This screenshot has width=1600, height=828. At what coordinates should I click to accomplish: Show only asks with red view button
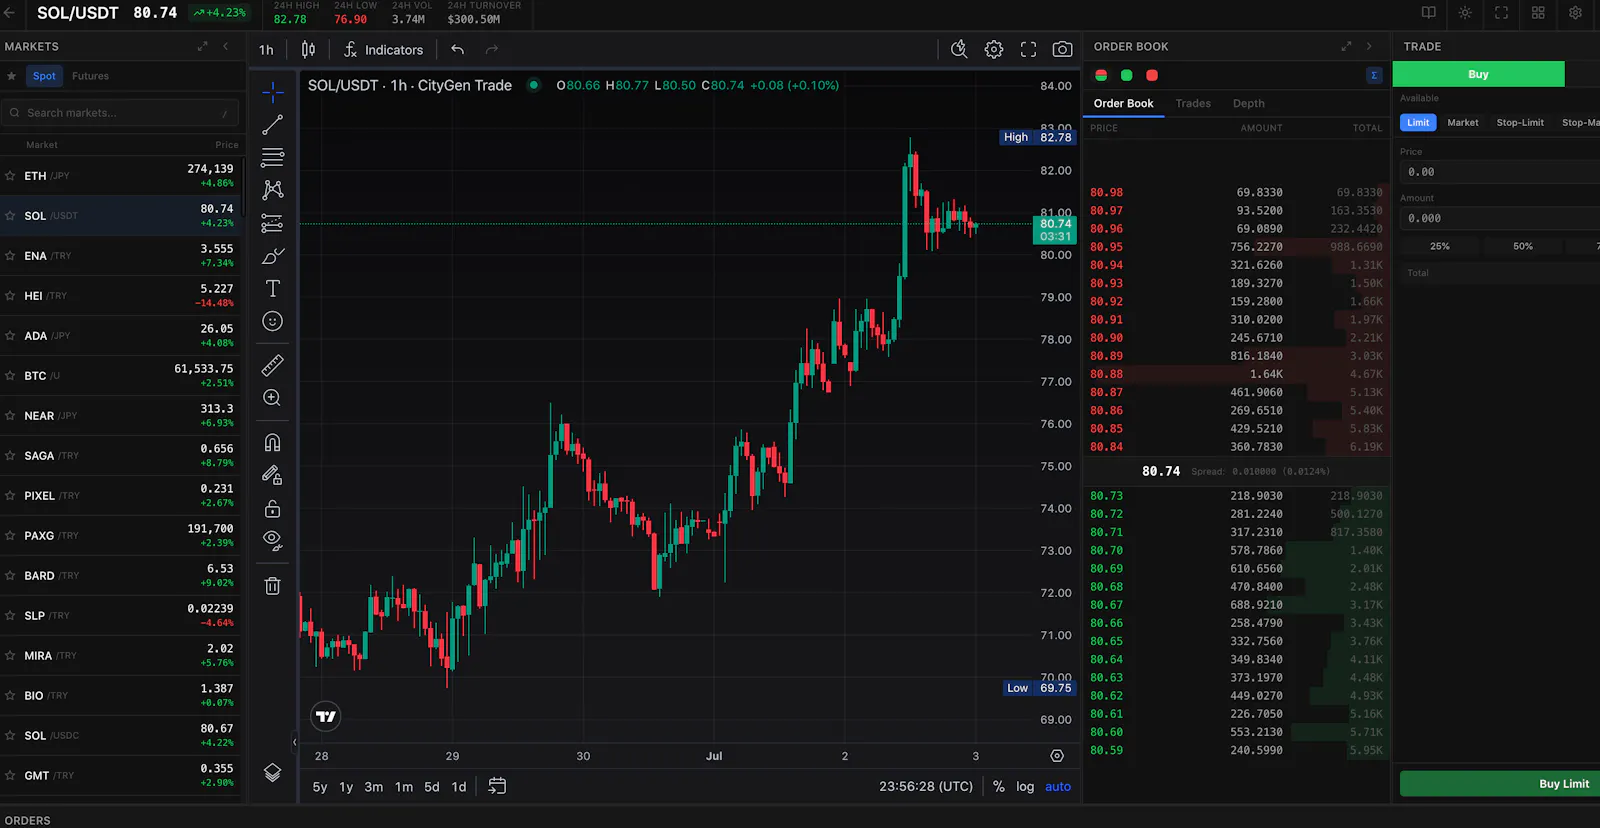tap(1152, 75)
